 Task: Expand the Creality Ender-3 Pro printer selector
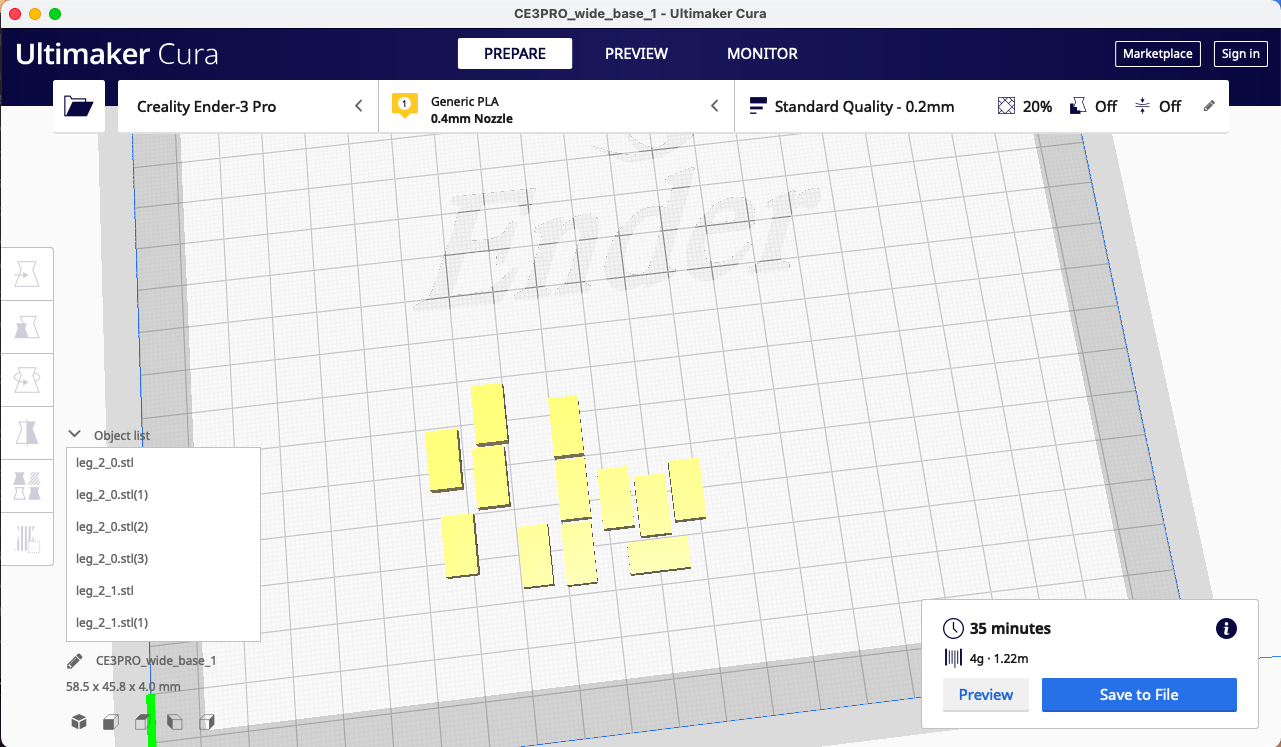(248, 106)
